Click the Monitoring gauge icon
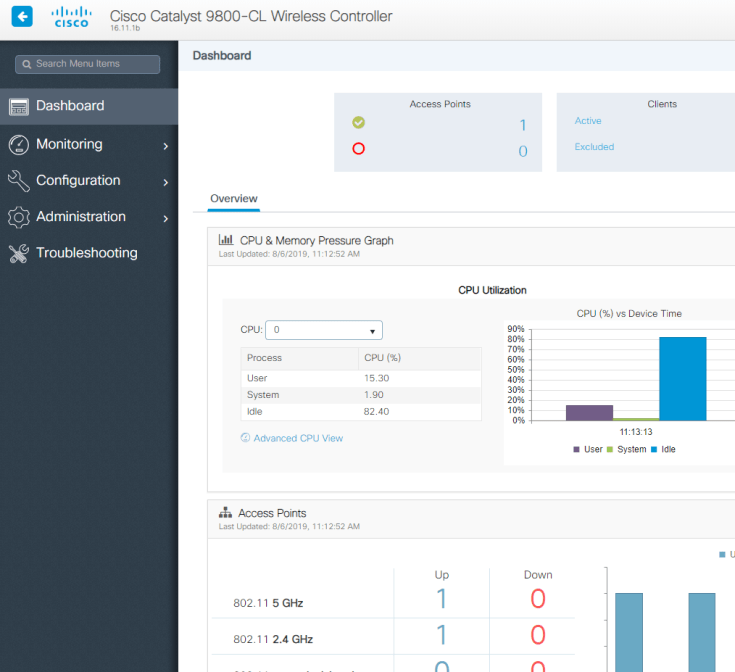Image resolution: width=735 pixels, height=672 pixels. [18, 145]
